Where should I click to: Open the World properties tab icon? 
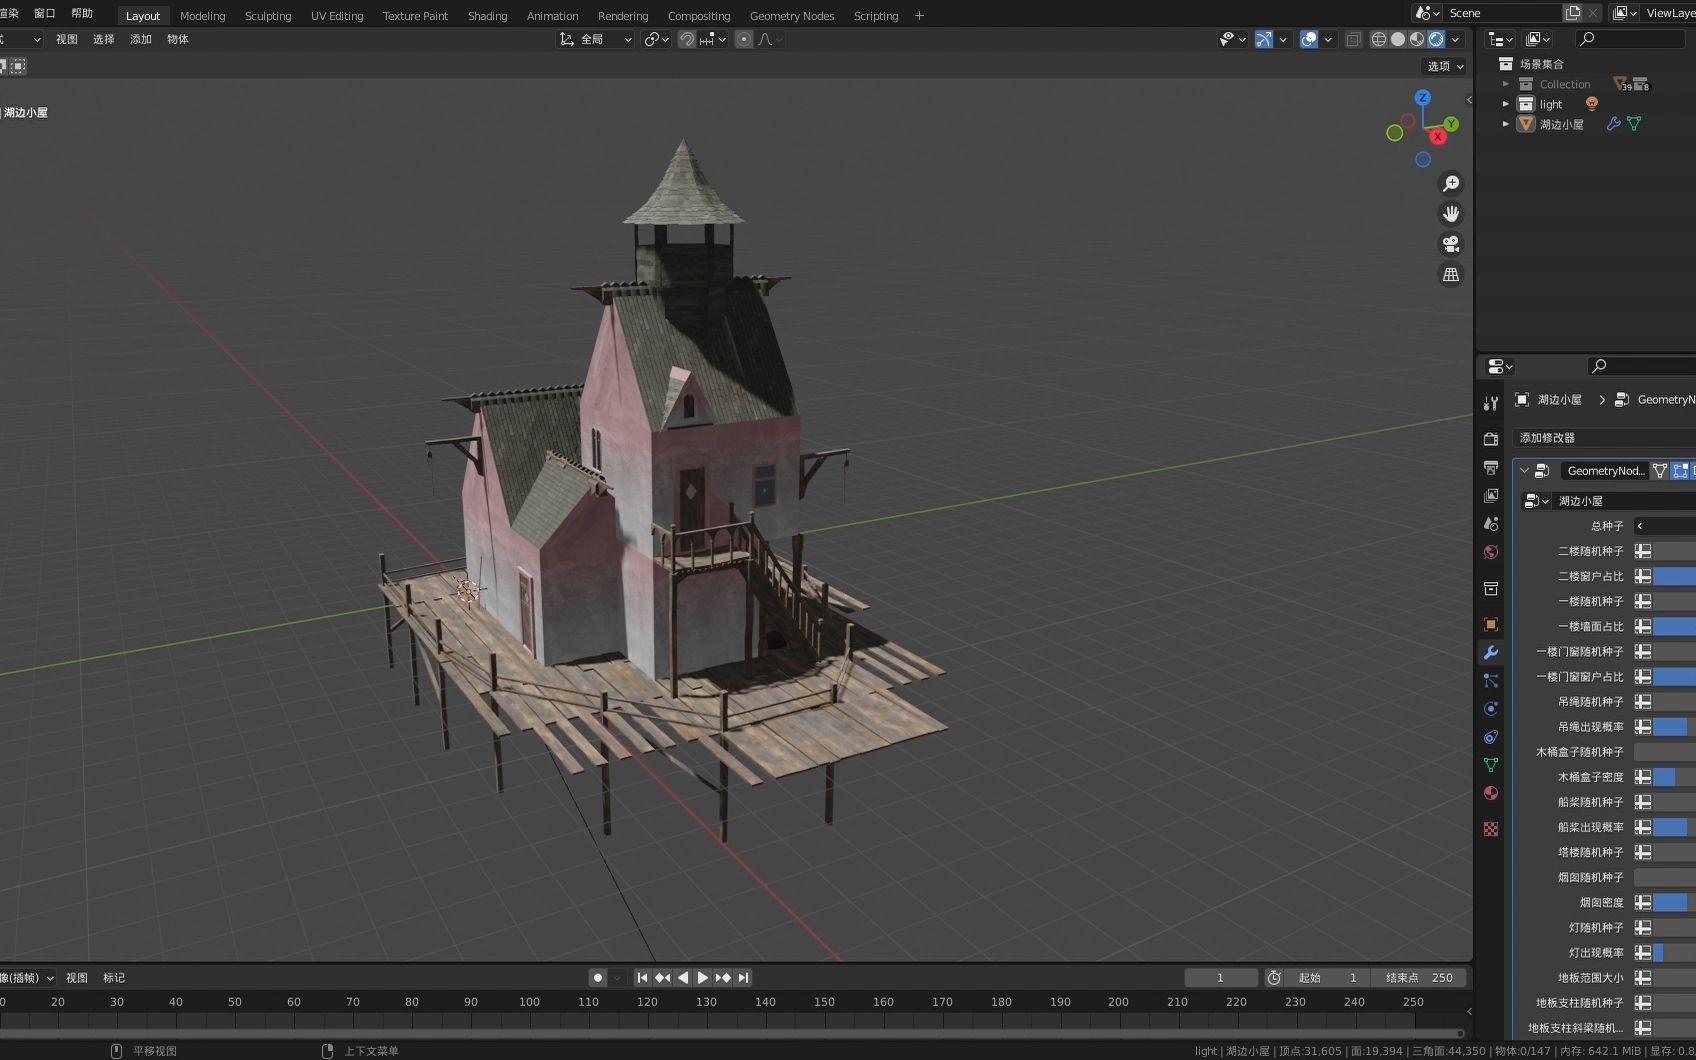1491,552
